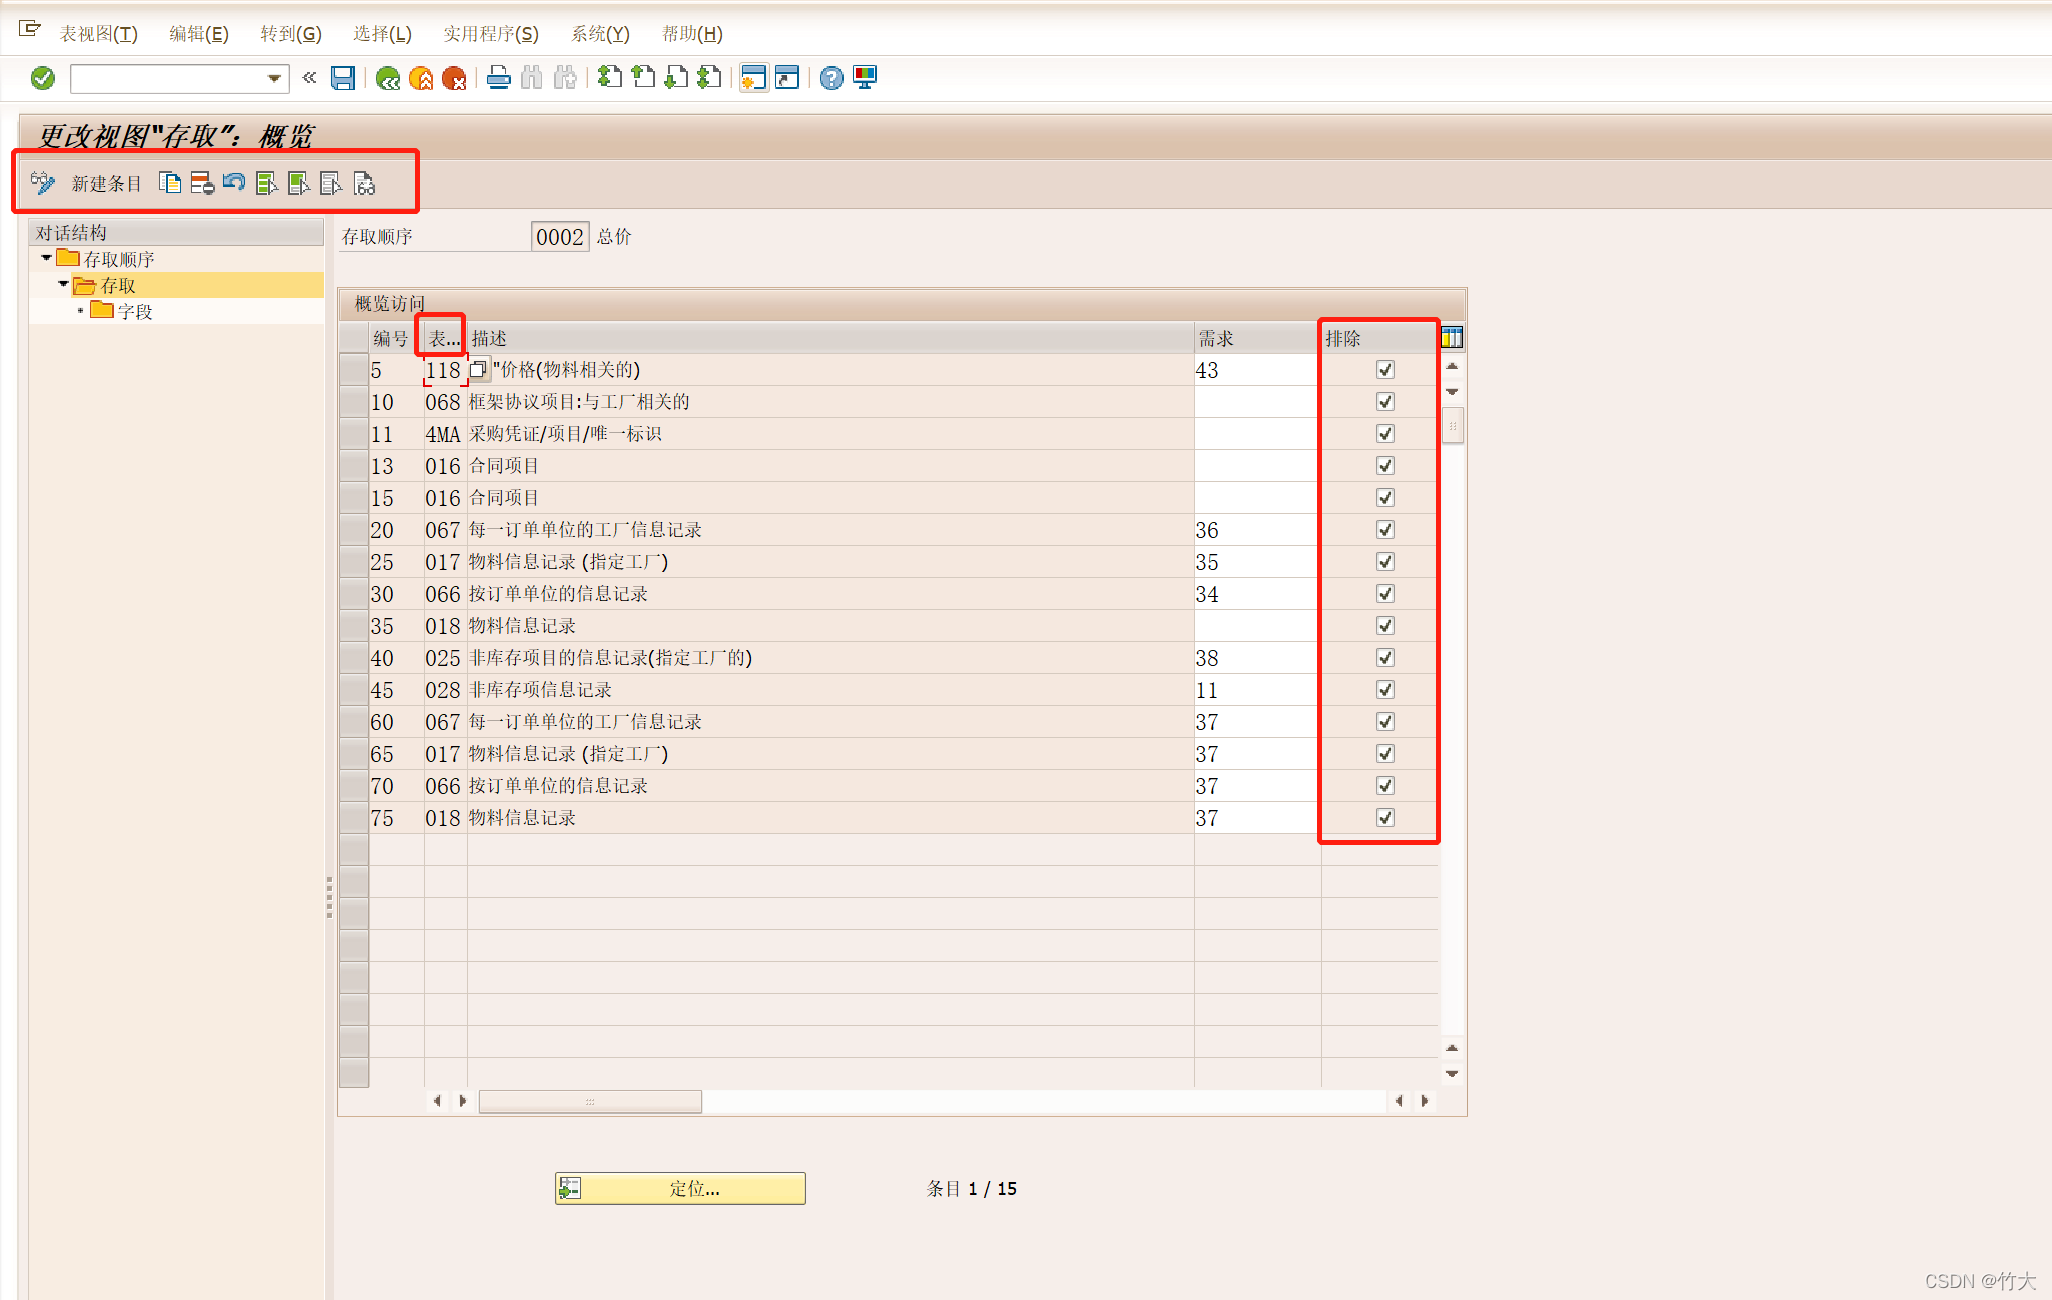Collapse the 存取顺序 tree folder
Screen dimensions: 2052x1300
(46, 258)
